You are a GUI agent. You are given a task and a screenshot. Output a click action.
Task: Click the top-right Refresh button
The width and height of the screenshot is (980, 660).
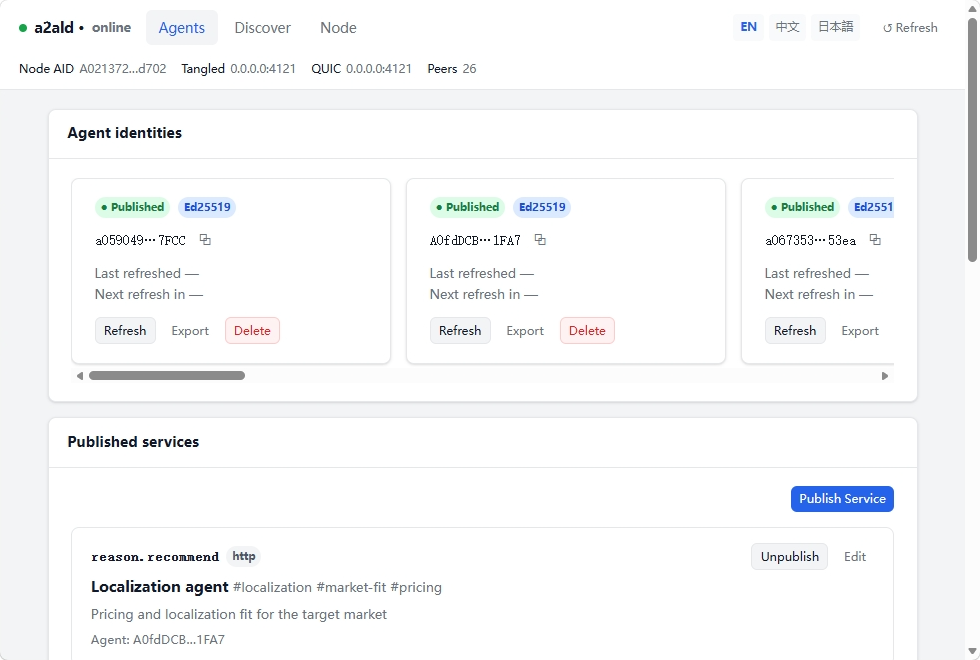910,28
